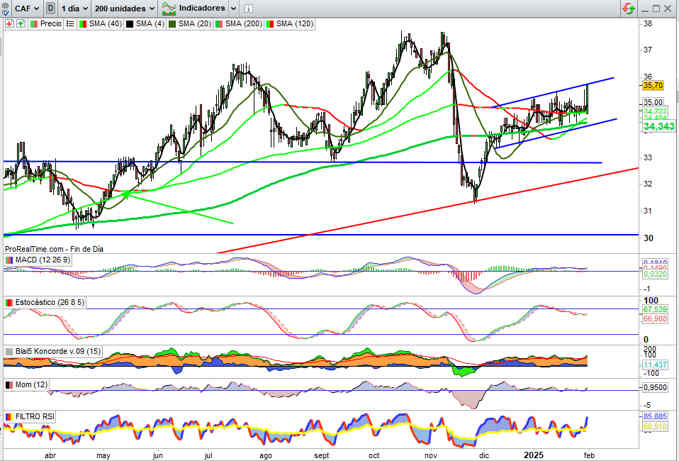Open the '200 unidades' history dropdown
The height and width of the screenshot is (461, 679).
coord(124,7)
